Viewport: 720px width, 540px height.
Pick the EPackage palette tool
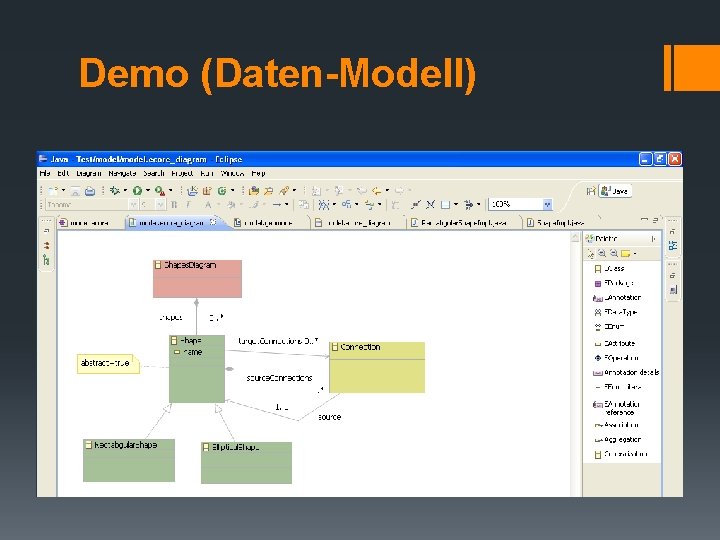(x=613, y=283)
